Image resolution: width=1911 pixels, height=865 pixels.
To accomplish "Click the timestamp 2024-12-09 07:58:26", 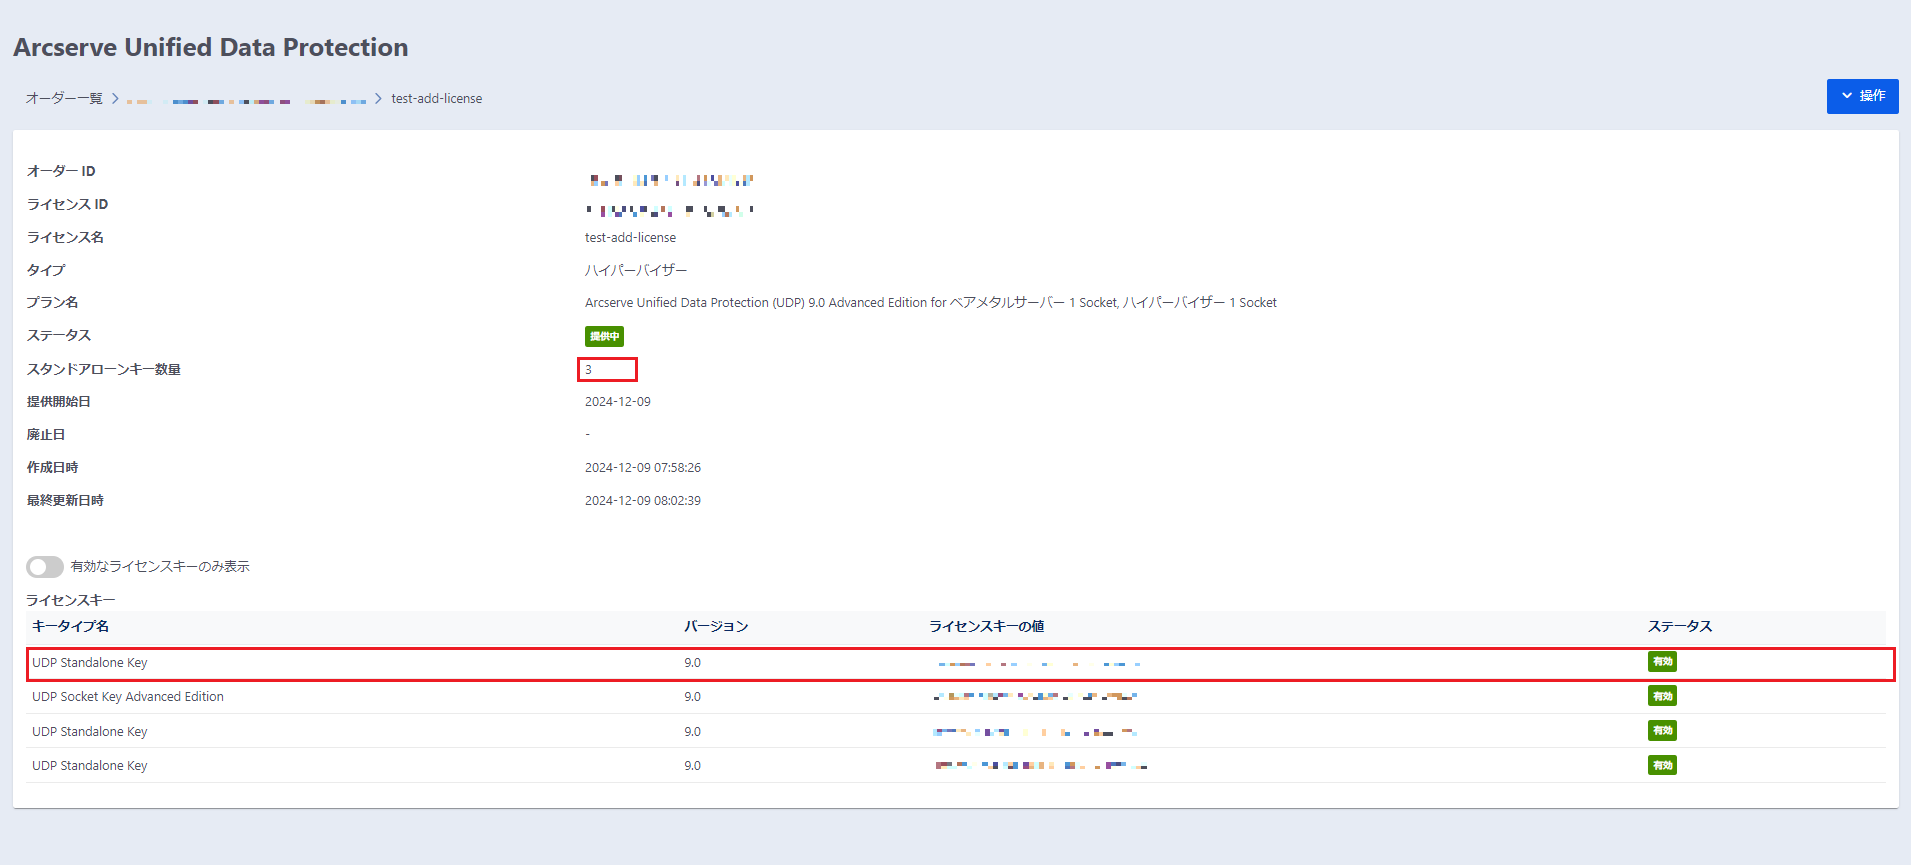I will [643, 467].
